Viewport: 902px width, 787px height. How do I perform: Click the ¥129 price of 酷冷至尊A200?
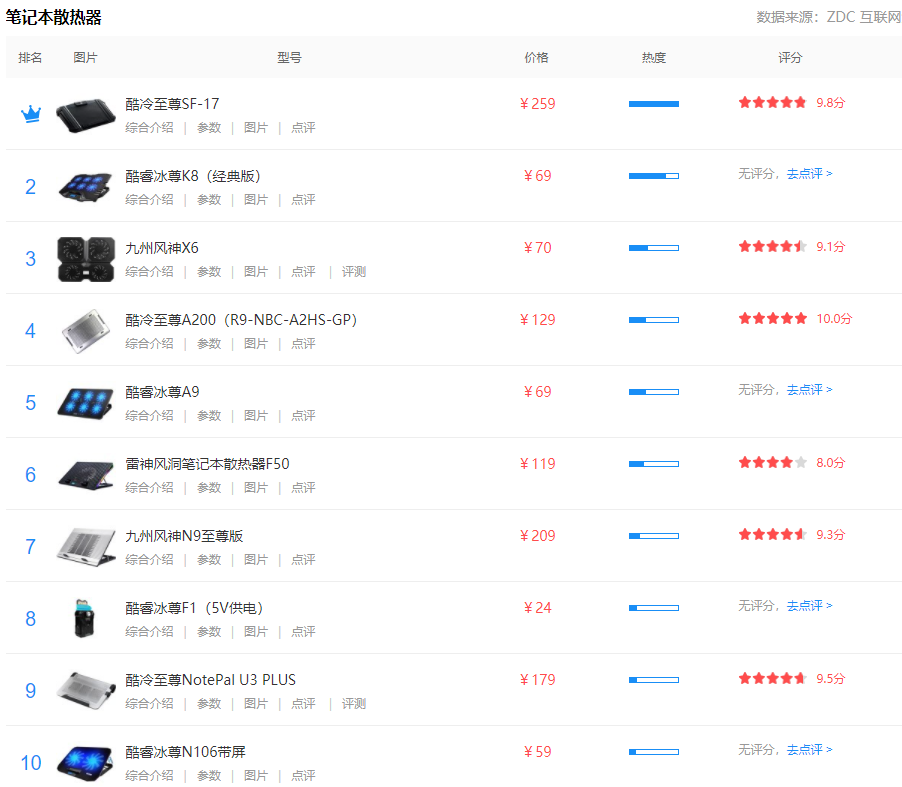(537, 320)
